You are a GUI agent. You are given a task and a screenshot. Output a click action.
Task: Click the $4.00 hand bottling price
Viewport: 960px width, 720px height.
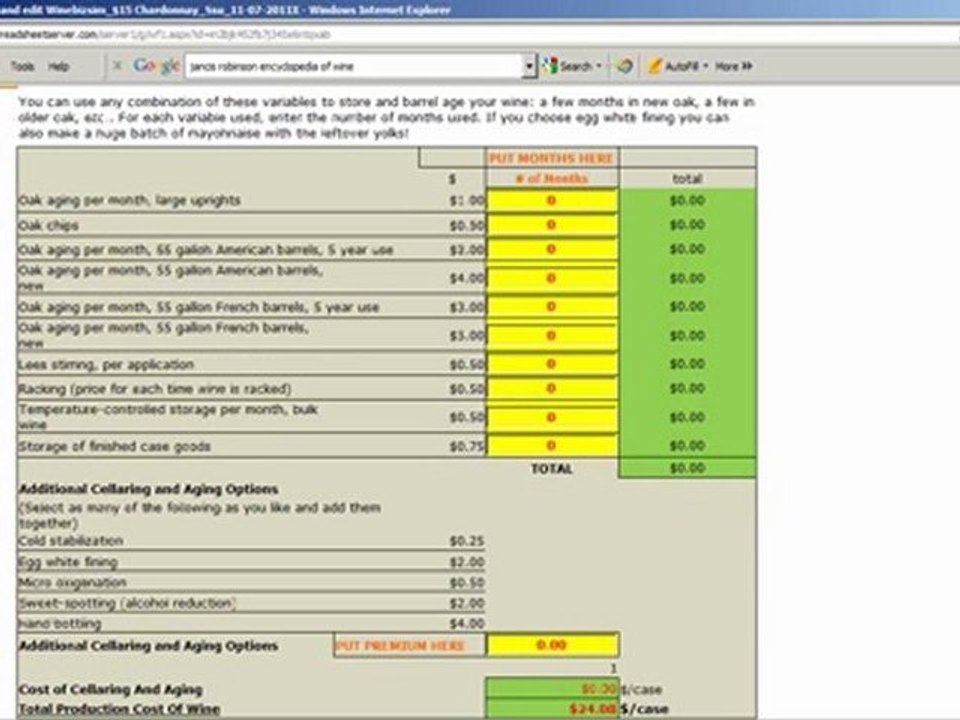coord(467,624)
